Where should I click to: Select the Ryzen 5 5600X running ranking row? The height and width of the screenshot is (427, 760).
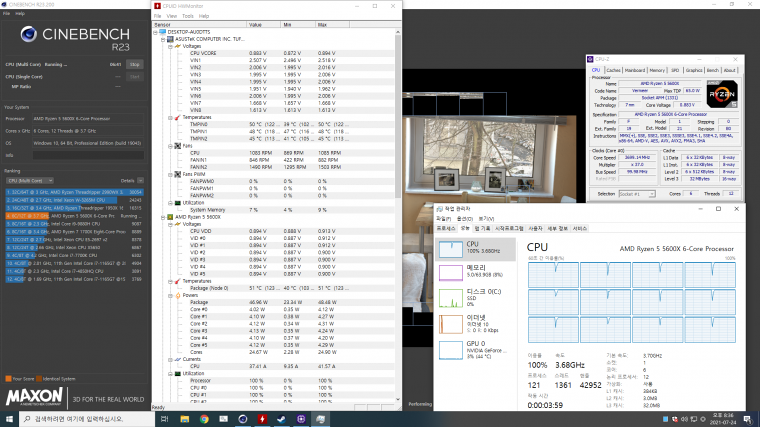(74, 216)
